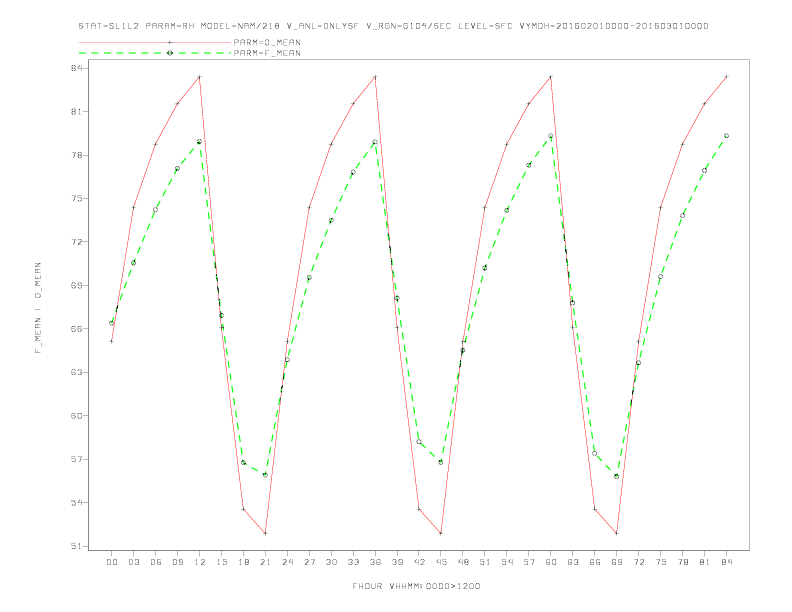Image resolution: width=792 pixels, height=612 pixels.
Task: Click x-axis tick label 69
Action: [617, 562]
